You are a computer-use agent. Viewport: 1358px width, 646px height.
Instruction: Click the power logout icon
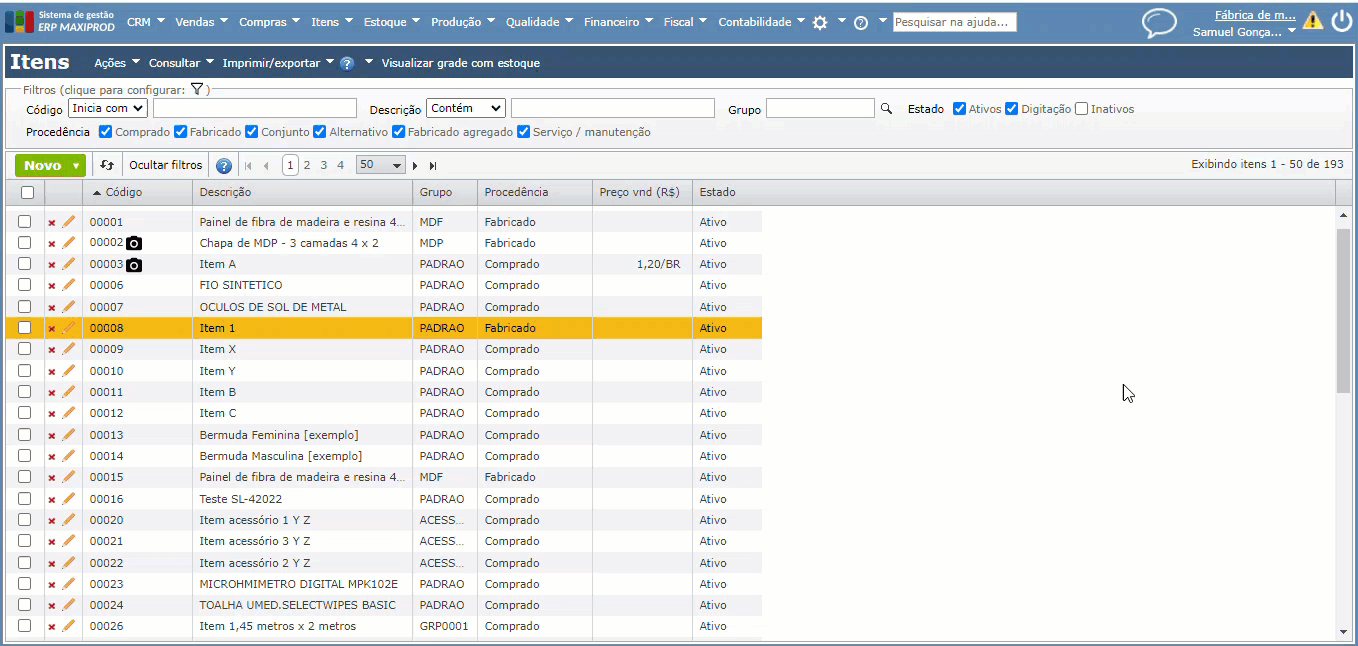[x=1340, y=22]
